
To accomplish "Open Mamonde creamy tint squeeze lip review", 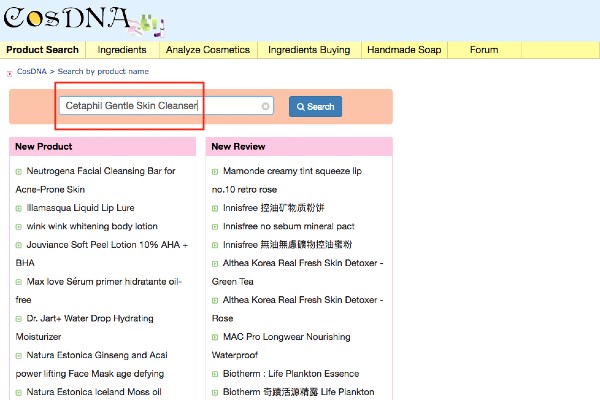I will (x=287, y=180).
